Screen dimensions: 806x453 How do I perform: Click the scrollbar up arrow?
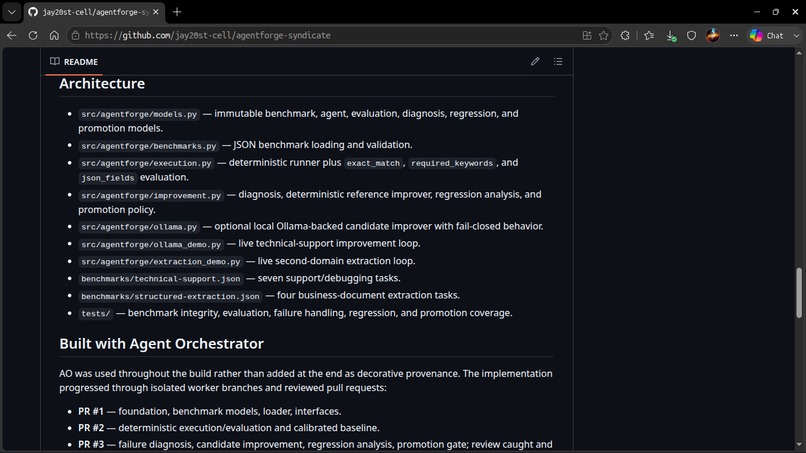799,52
